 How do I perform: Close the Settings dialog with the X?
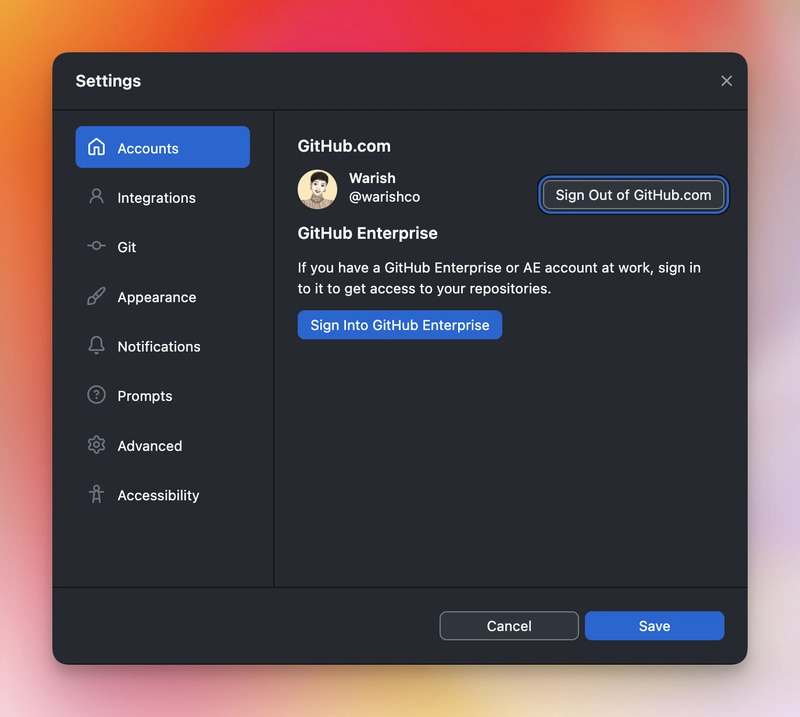click(727, 81)
